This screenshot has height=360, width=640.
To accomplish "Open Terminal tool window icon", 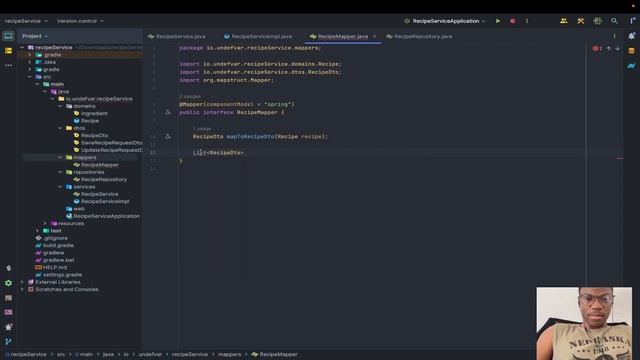I will tap(8, 312).
